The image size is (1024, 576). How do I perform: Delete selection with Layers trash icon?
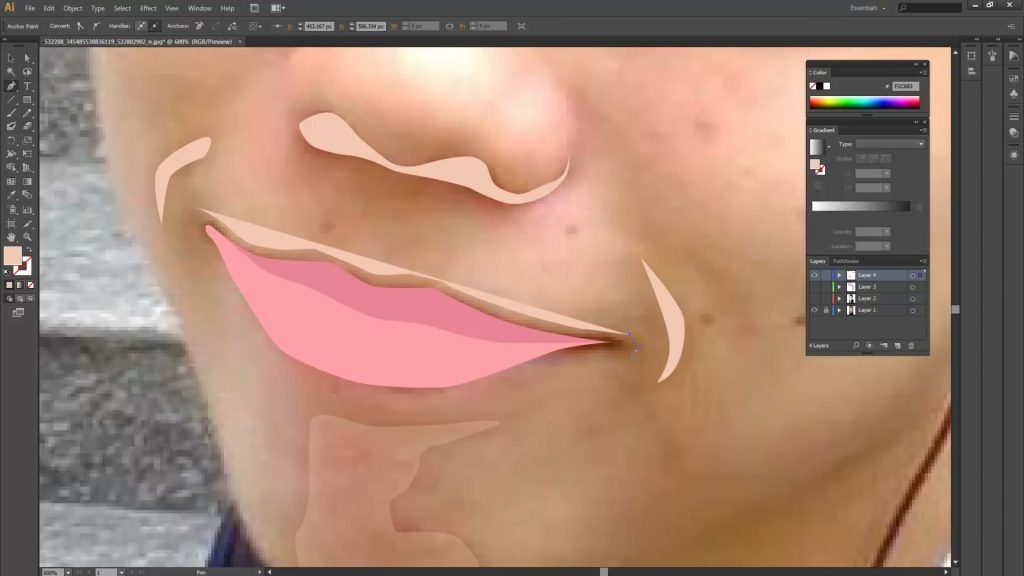tap(911, 345)
